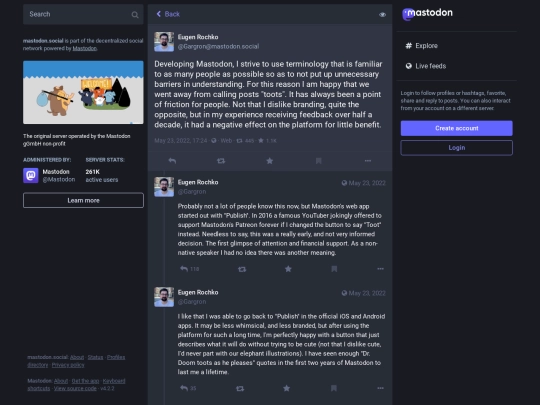Toggle sensitive content with the eye icon
The image size is (540, 405).
click(x=382, y=15)
